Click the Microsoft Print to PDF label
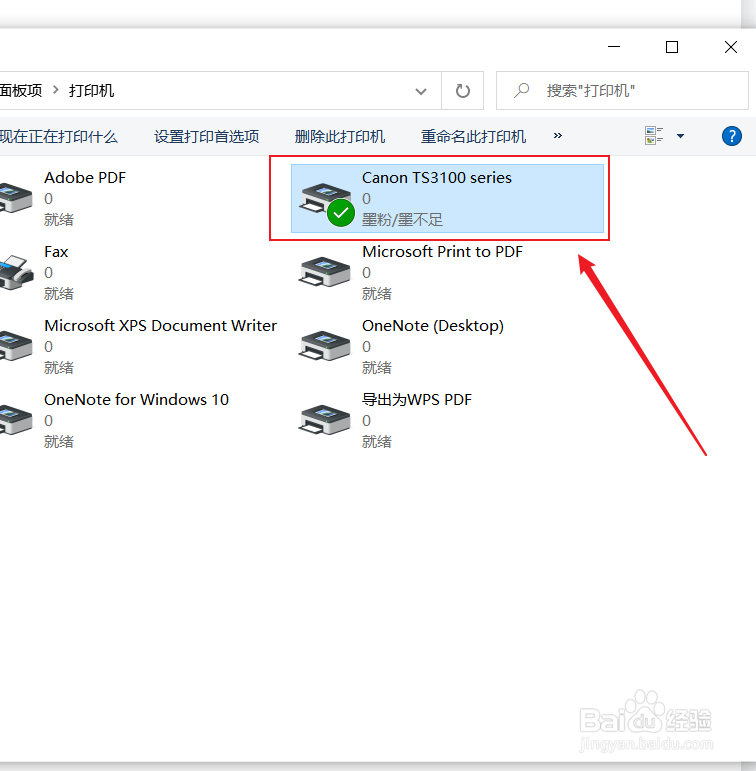Screen dimensions: 756x771 [442, 252]
